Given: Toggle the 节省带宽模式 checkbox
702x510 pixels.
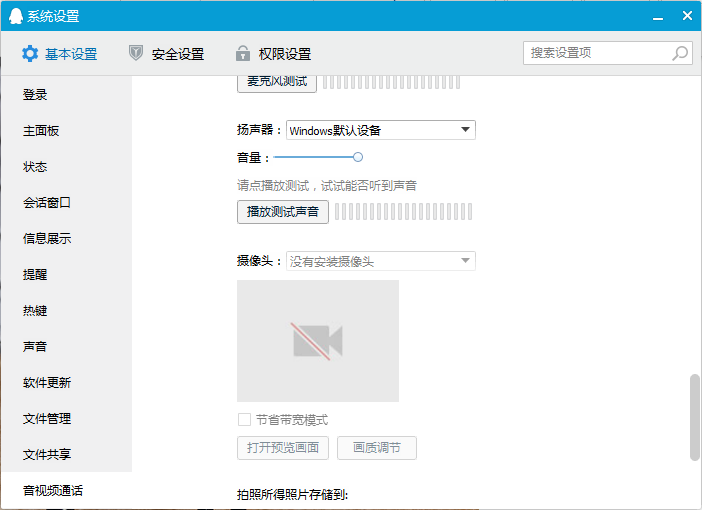Looking at the screenshot, I should point(244,420).
